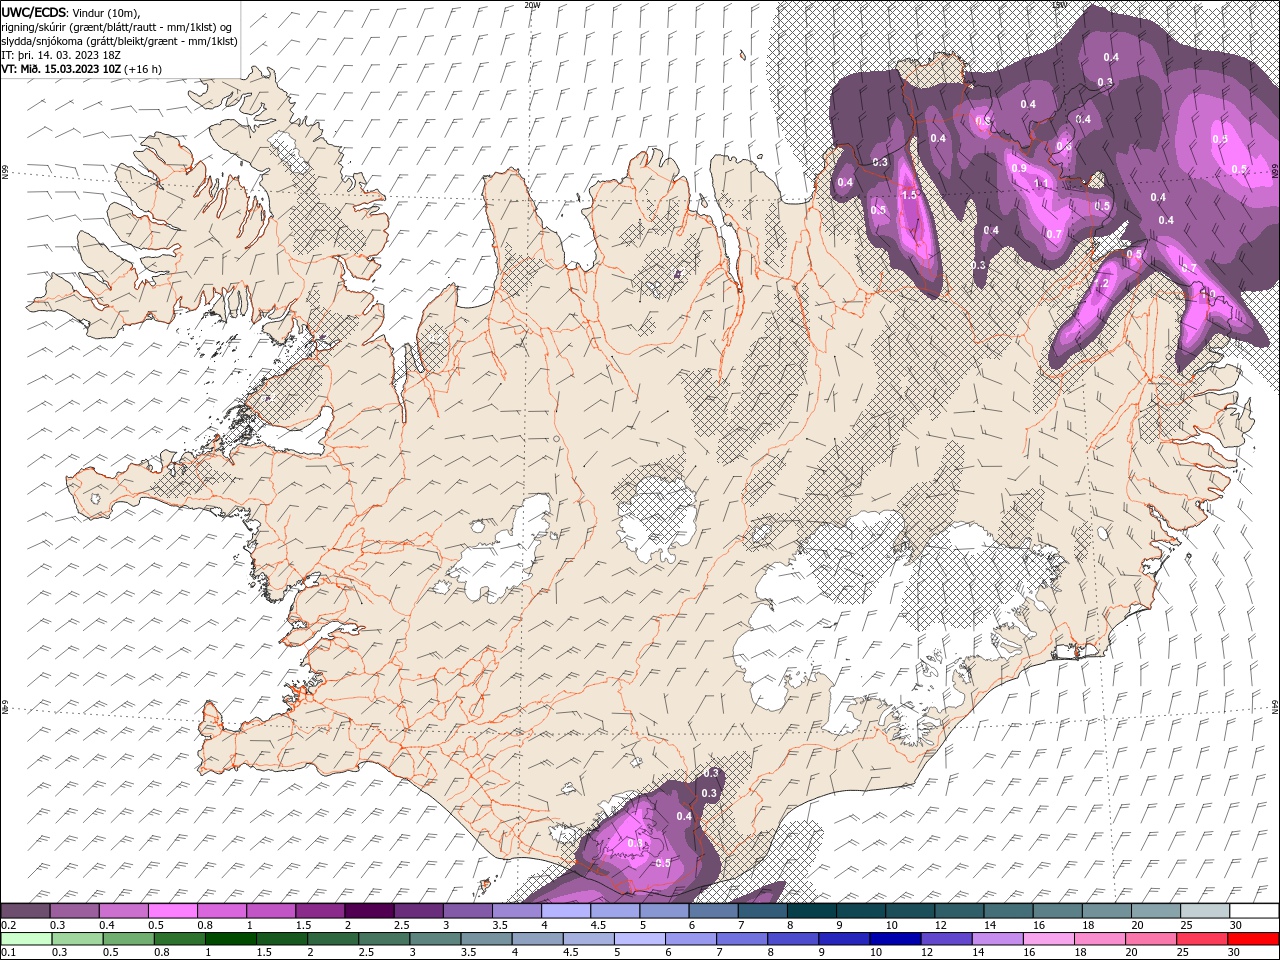
Task: Click the UWC/ECDS title heading
Action: [x=35, y=11]
